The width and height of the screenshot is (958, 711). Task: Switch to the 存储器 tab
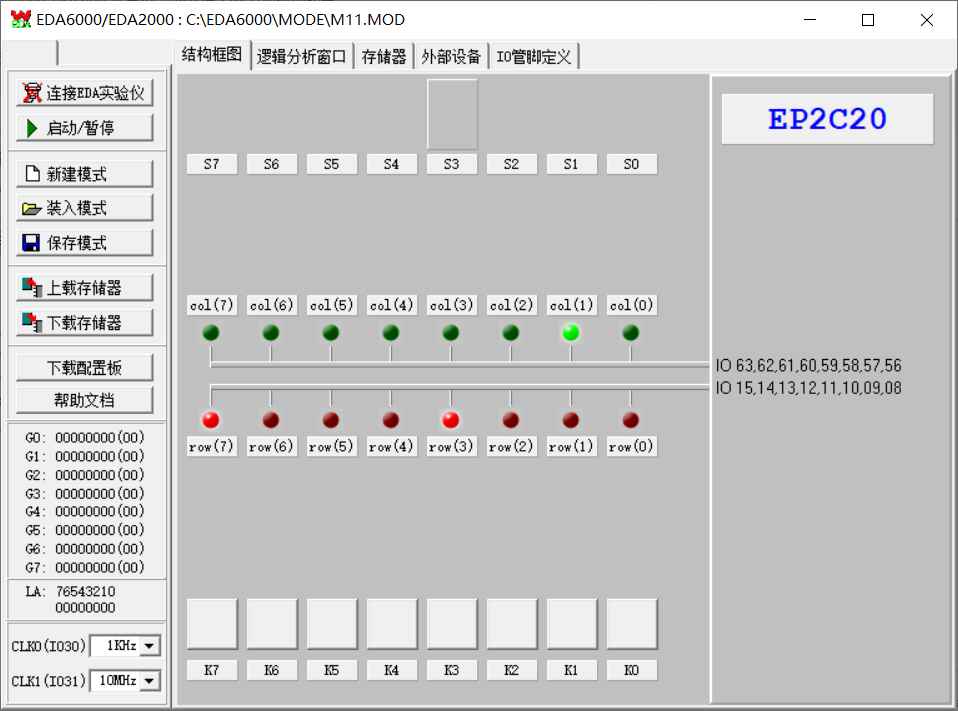click(x=384, y=57)
